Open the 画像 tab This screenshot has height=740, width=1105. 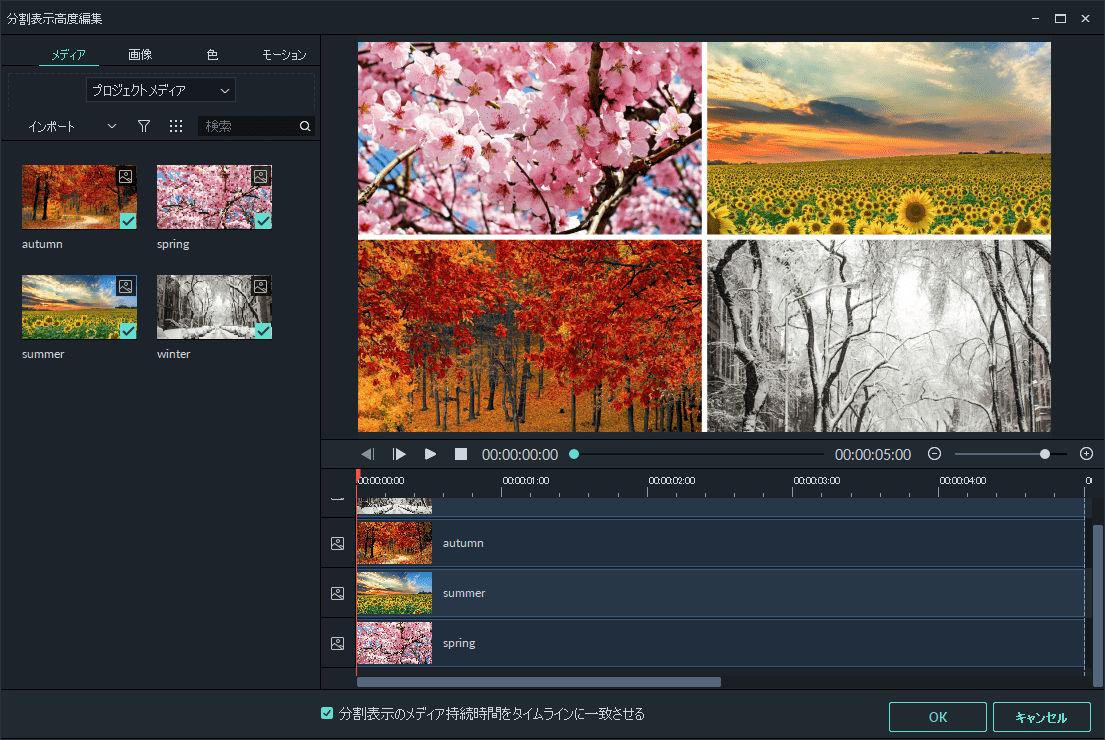pos(140,54)
